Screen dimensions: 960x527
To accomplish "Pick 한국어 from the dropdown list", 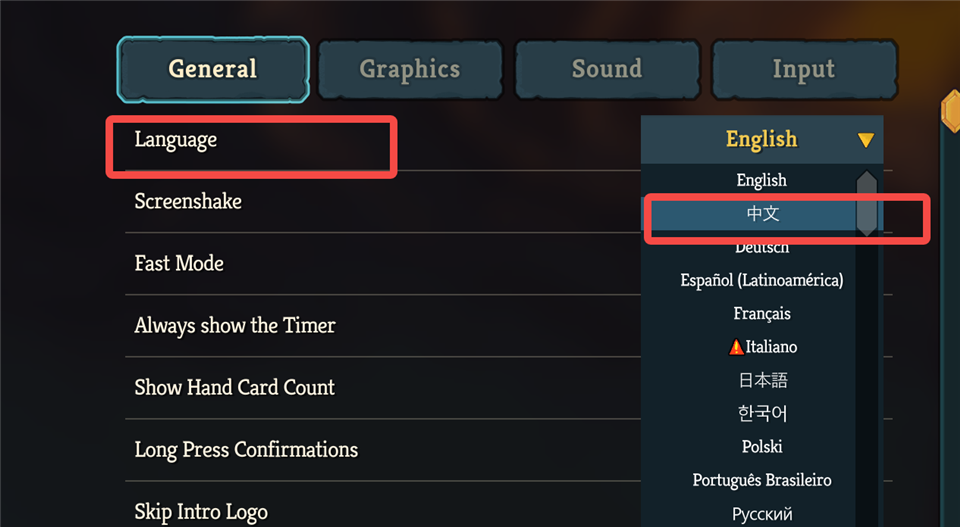I will click(x=762, y=413).
